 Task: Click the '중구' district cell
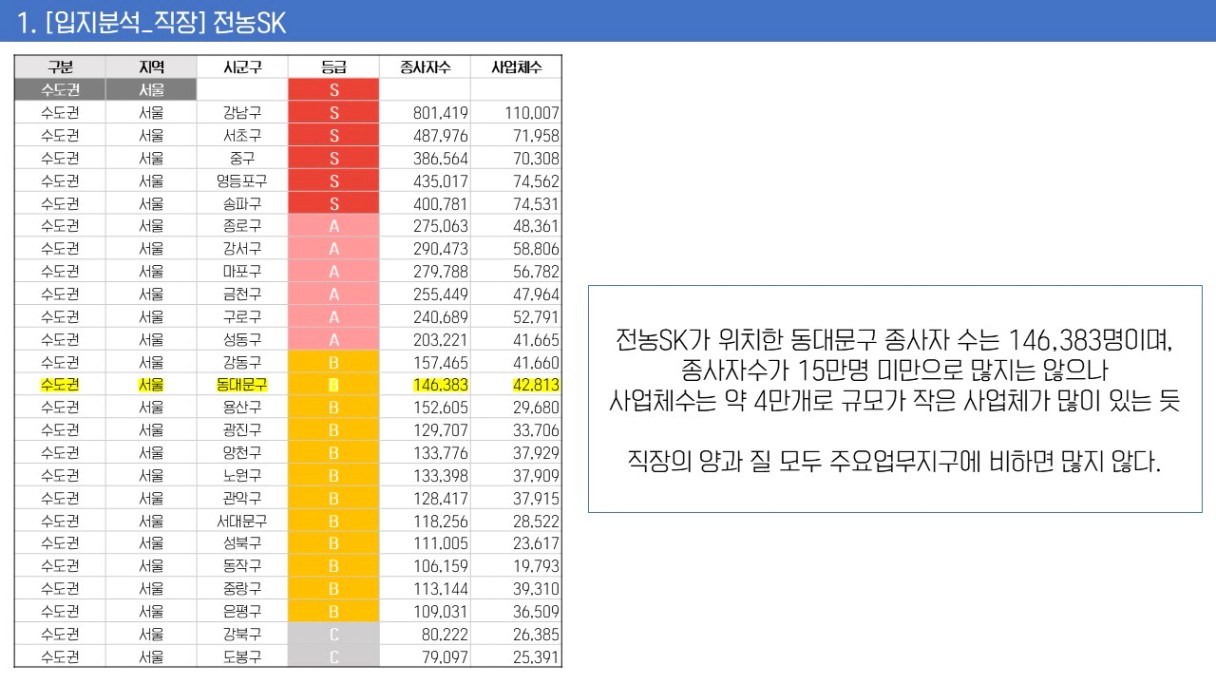tap(242, 158)
